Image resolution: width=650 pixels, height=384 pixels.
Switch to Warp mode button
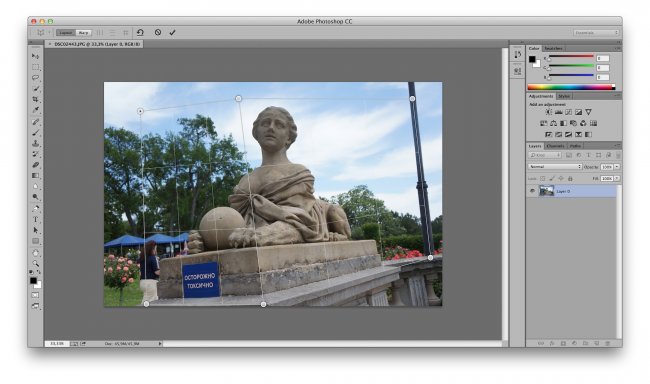(83, 32)
